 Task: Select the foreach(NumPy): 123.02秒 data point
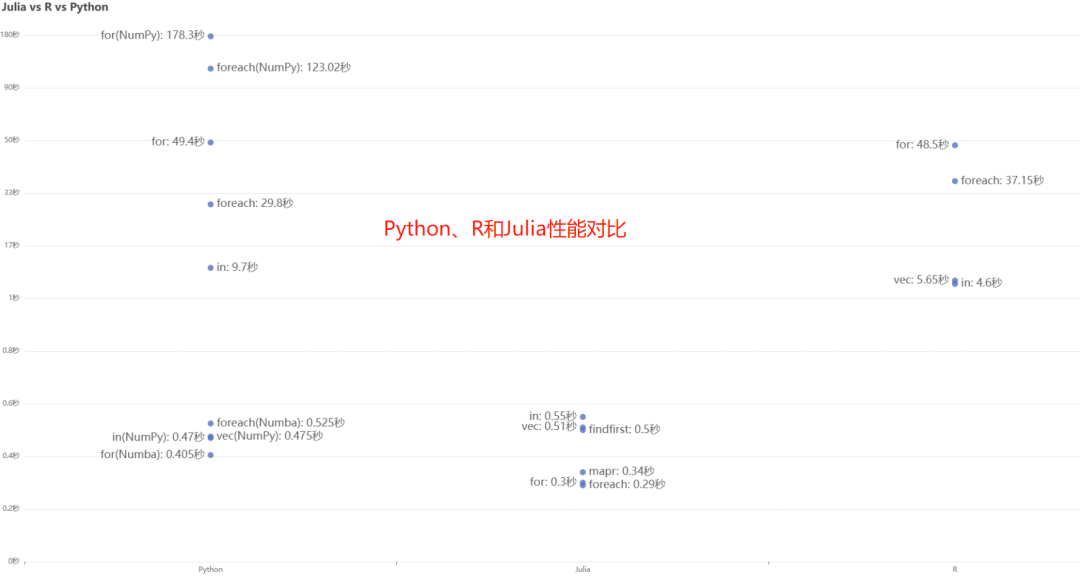pyautogui.click(x=209, y=68)
